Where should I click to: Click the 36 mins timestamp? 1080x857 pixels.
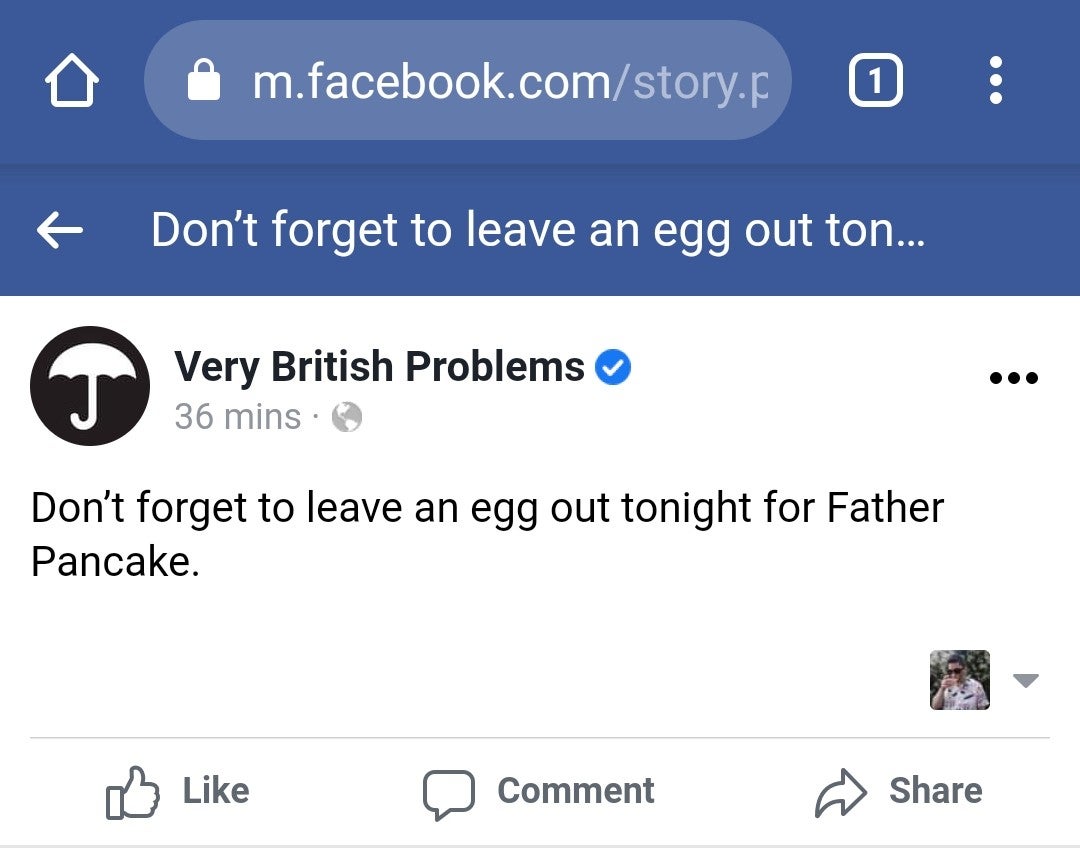pos(237,416)
